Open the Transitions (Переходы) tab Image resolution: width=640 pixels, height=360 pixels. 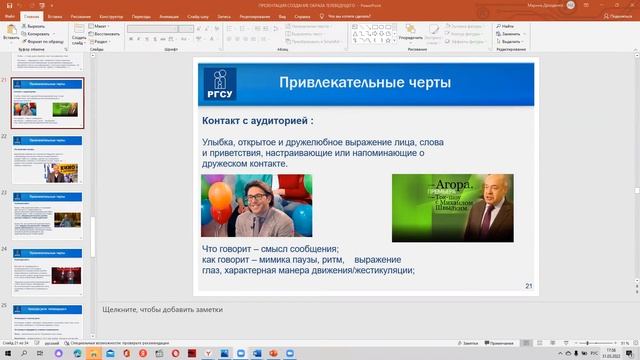(x=141, y=17)
